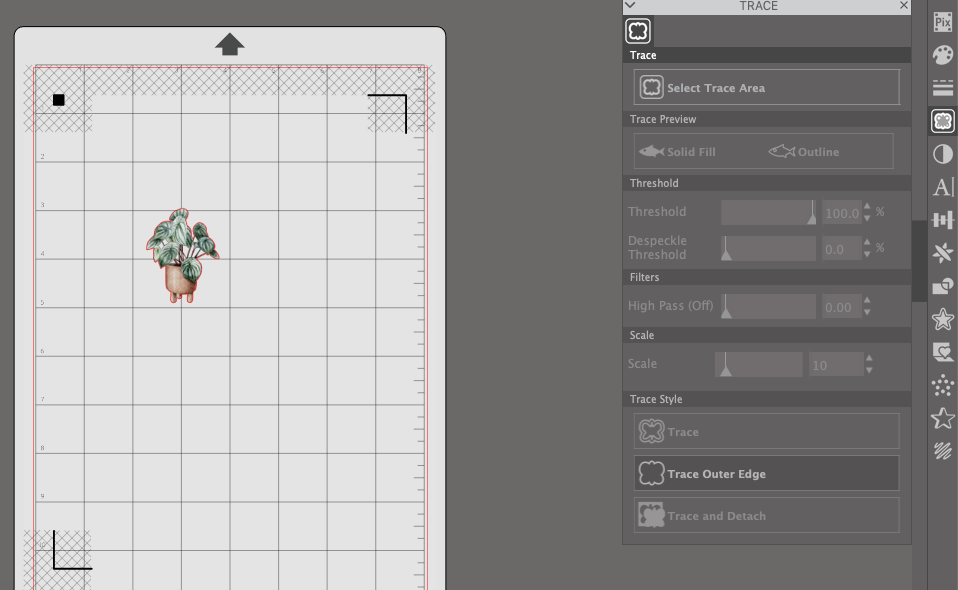Click the Trace style button
Image resolution: width=958 pixels, height=590 pixels.
click(x=766, y=431)
